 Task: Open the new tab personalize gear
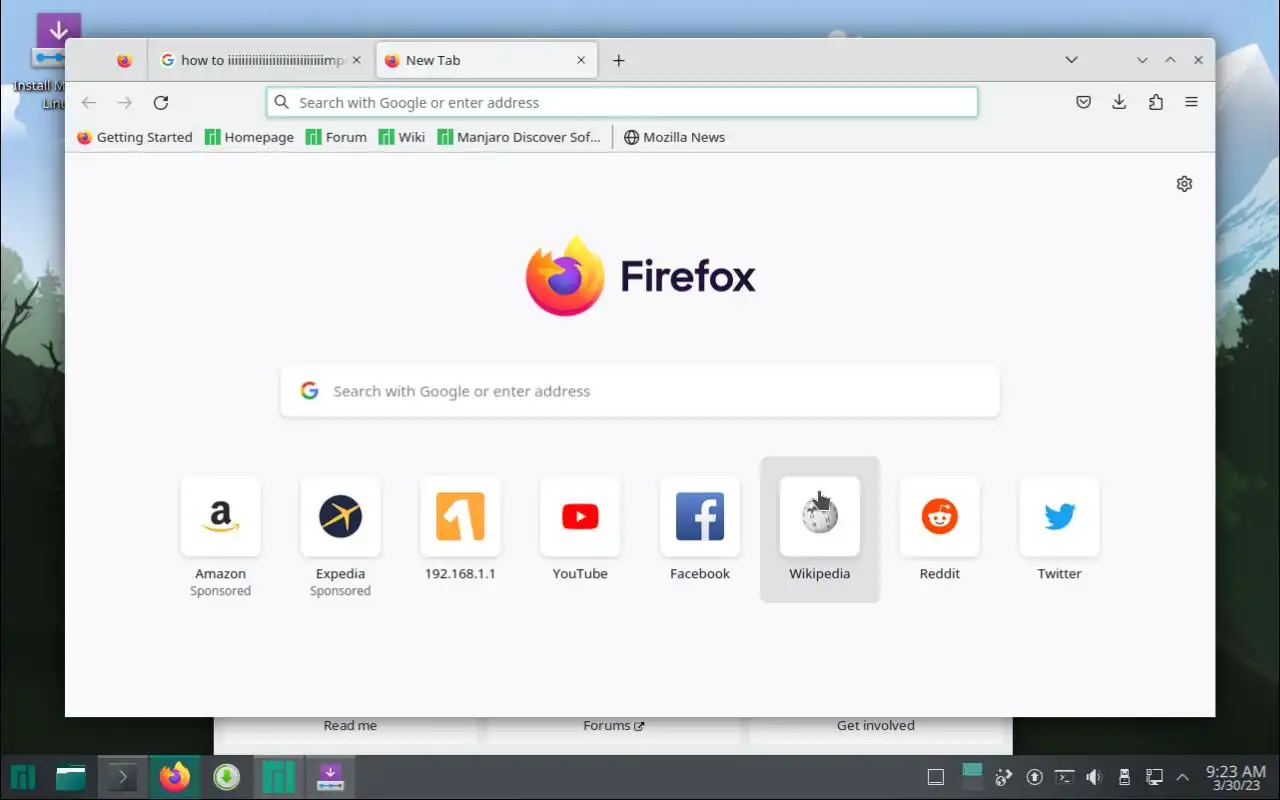coord(1184,184)
